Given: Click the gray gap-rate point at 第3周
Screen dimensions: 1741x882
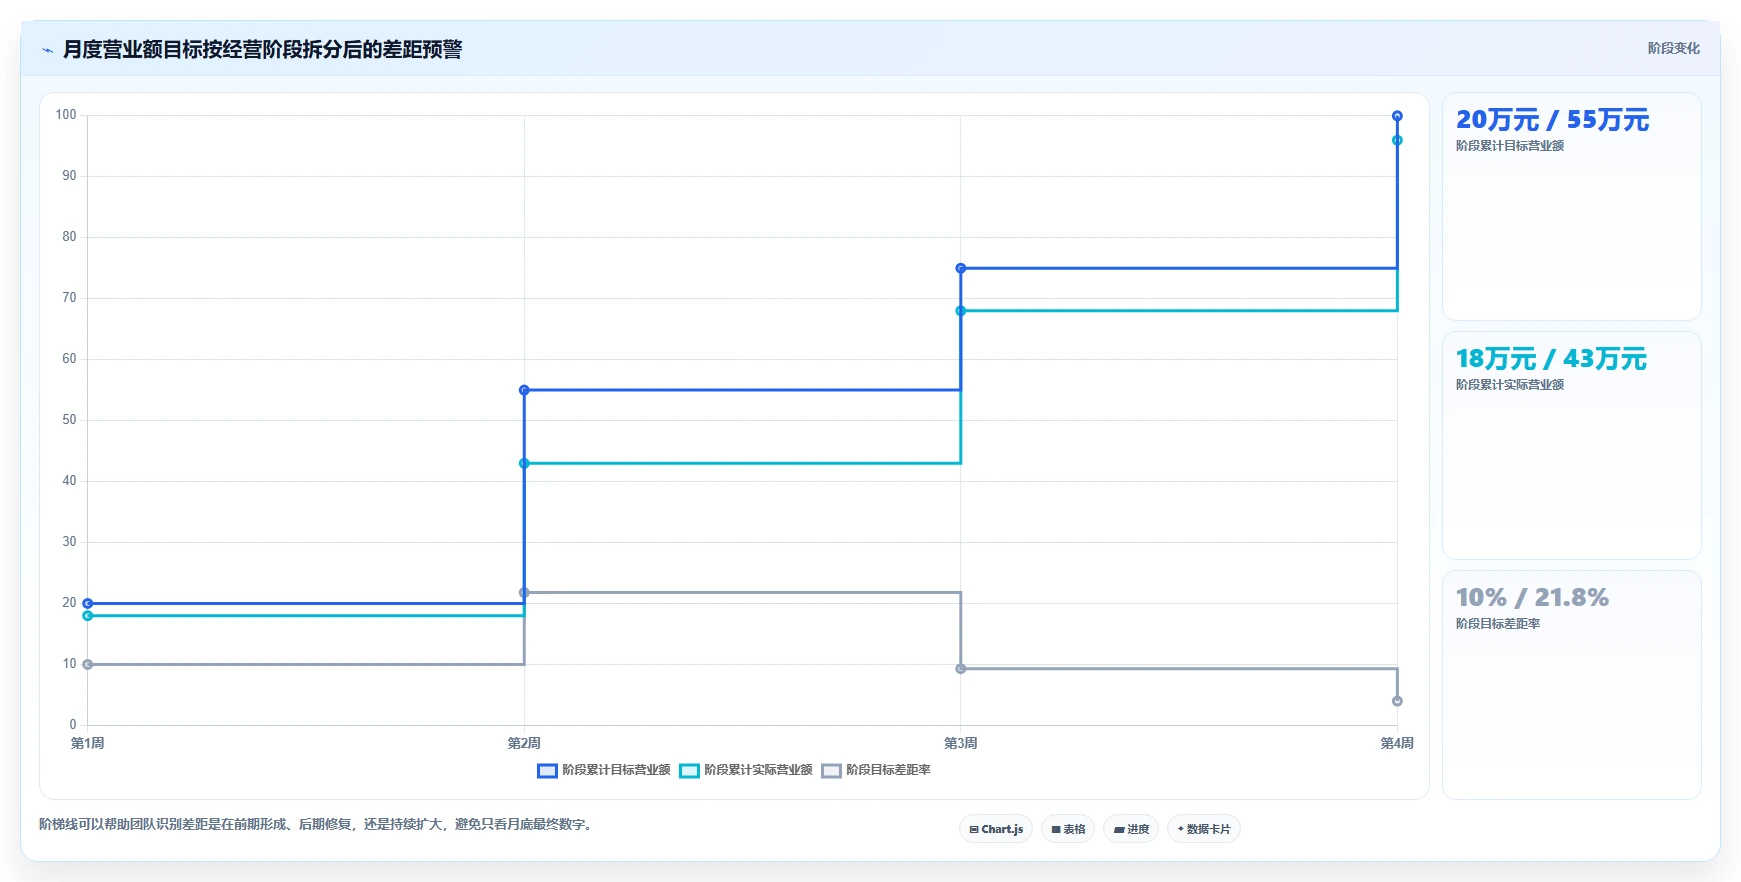Looking at the screenshot, I should pos(961,668).
